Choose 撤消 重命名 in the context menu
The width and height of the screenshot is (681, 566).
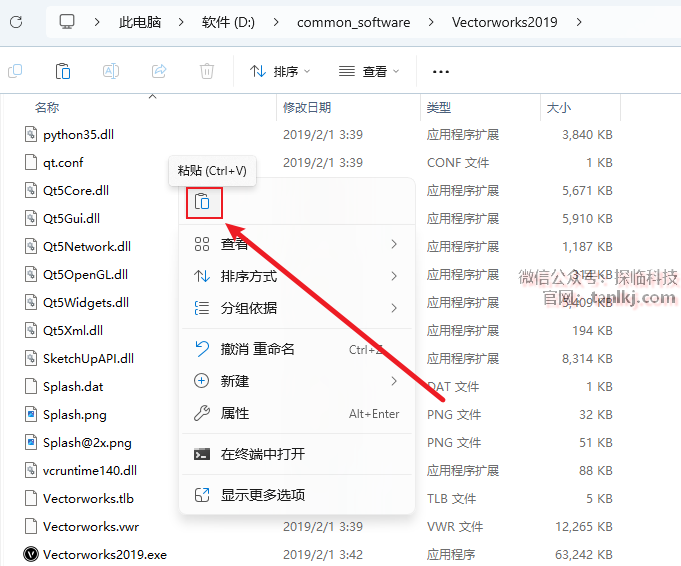click(297, 349)
